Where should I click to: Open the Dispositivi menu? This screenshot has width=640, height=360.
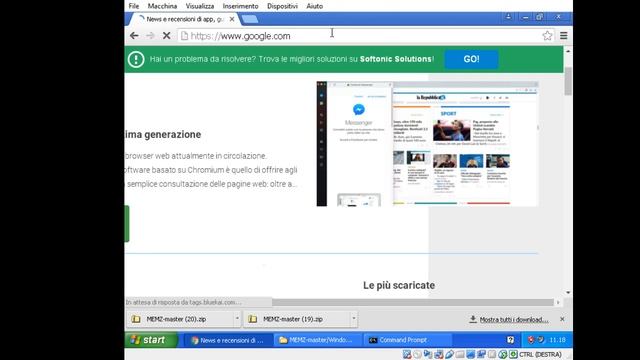click(282, 6)
